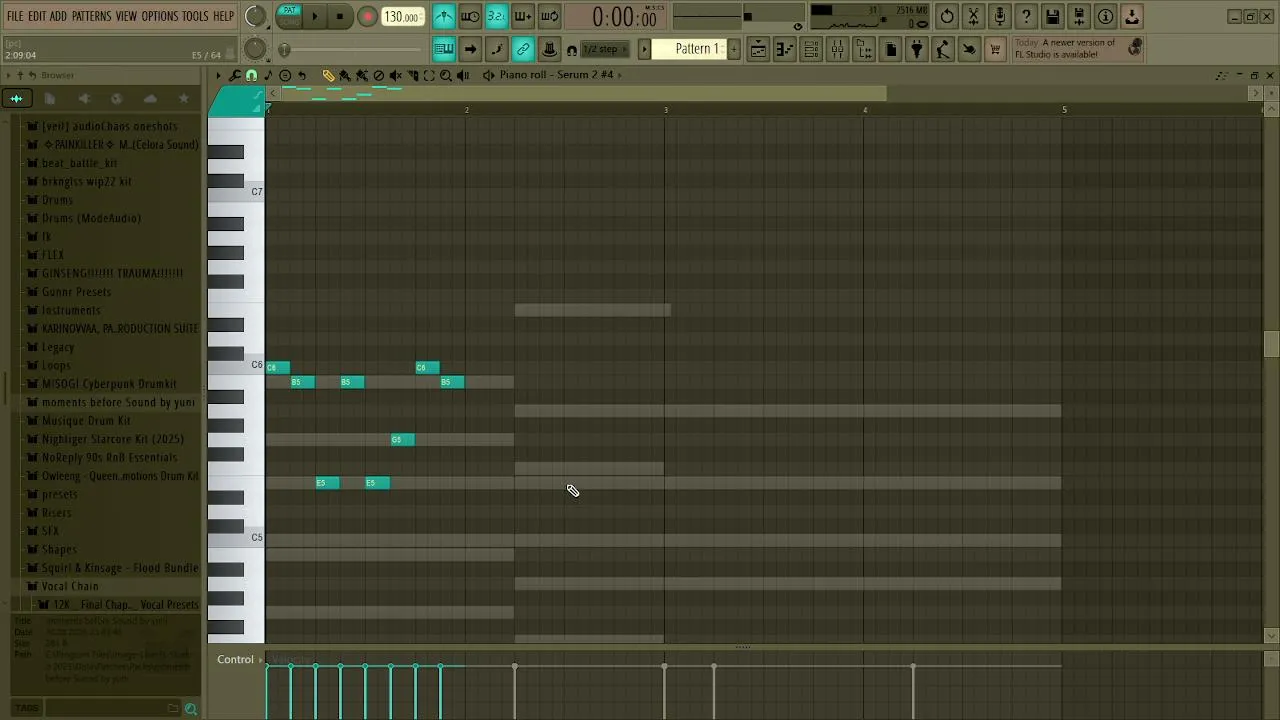Toggle overdub recording mode
This screenshot has width=1280, height=720.
[x=522, y=16]
